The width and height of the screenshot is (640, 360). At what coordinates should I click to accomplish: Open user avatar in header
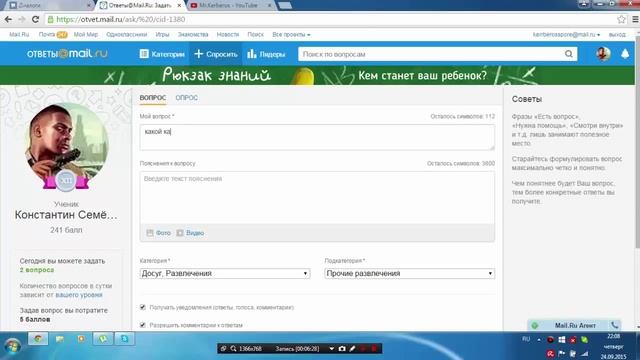coord(603,53)
